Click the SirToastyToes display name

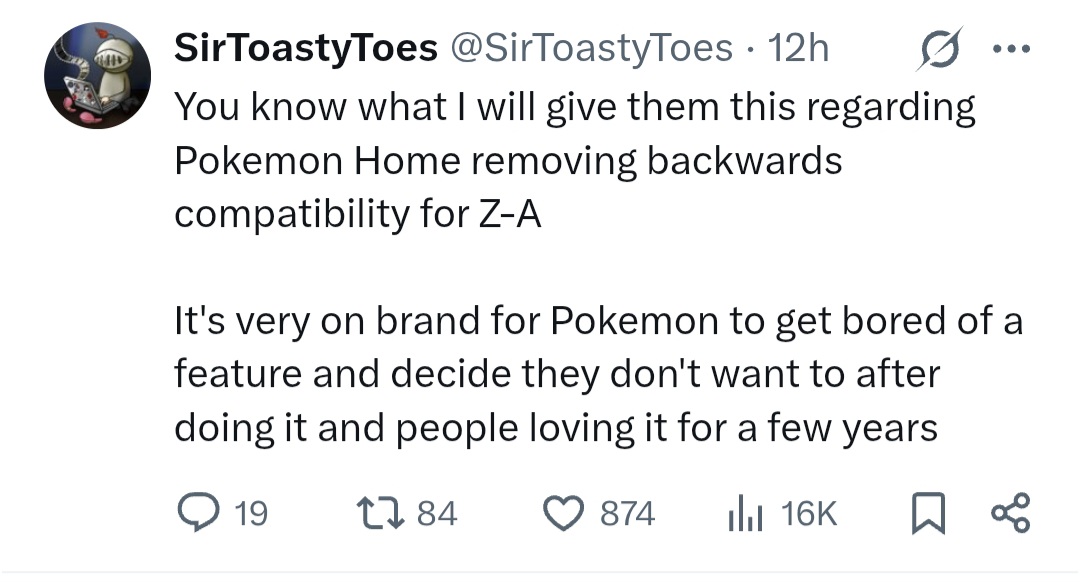click(305, 48)
